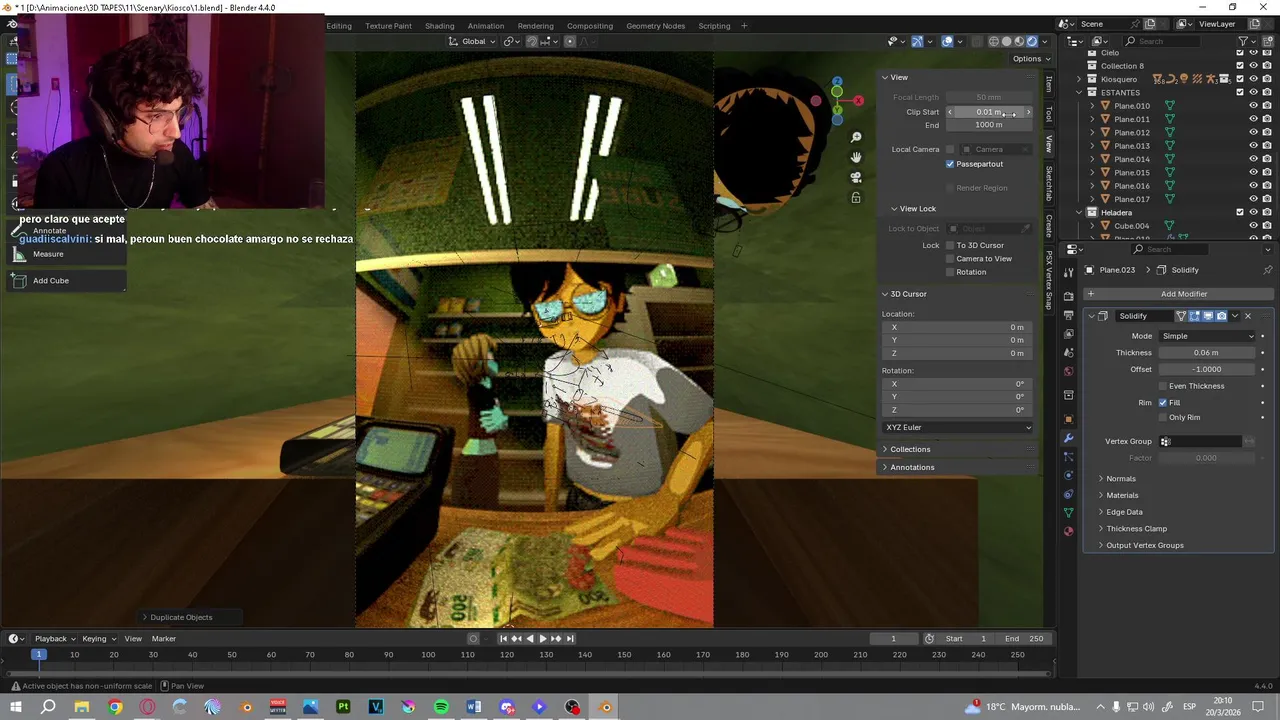This screenshot has height=720, width=1280.
Task: Expand the Thickness Clamp subpanel
Action: (x=1136, y=529)
